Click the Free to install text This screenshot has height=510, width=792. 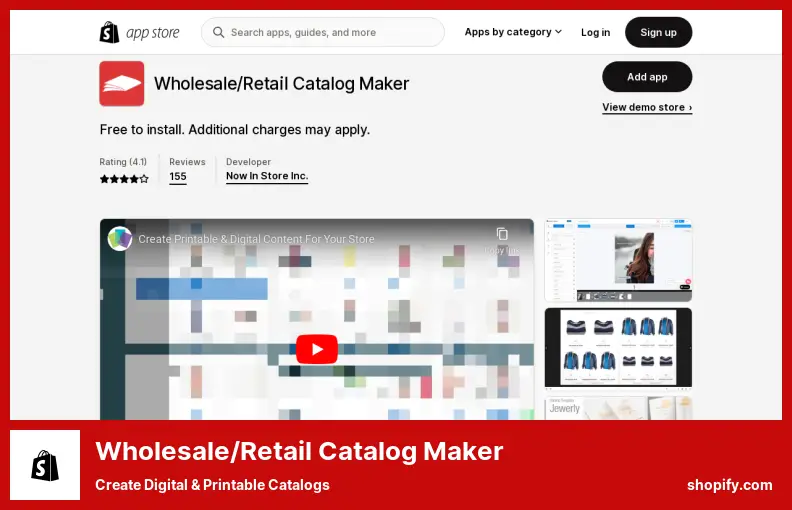pos(235,130)
